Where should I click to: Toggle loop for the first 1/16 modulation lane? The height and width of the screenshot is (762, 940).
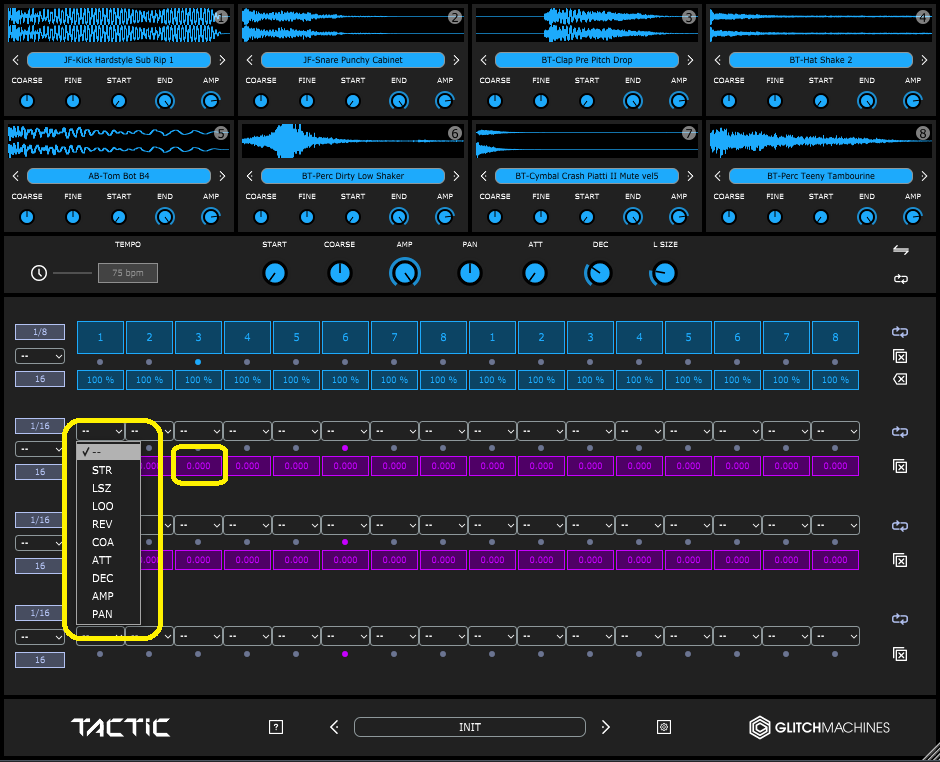(900, 432)
